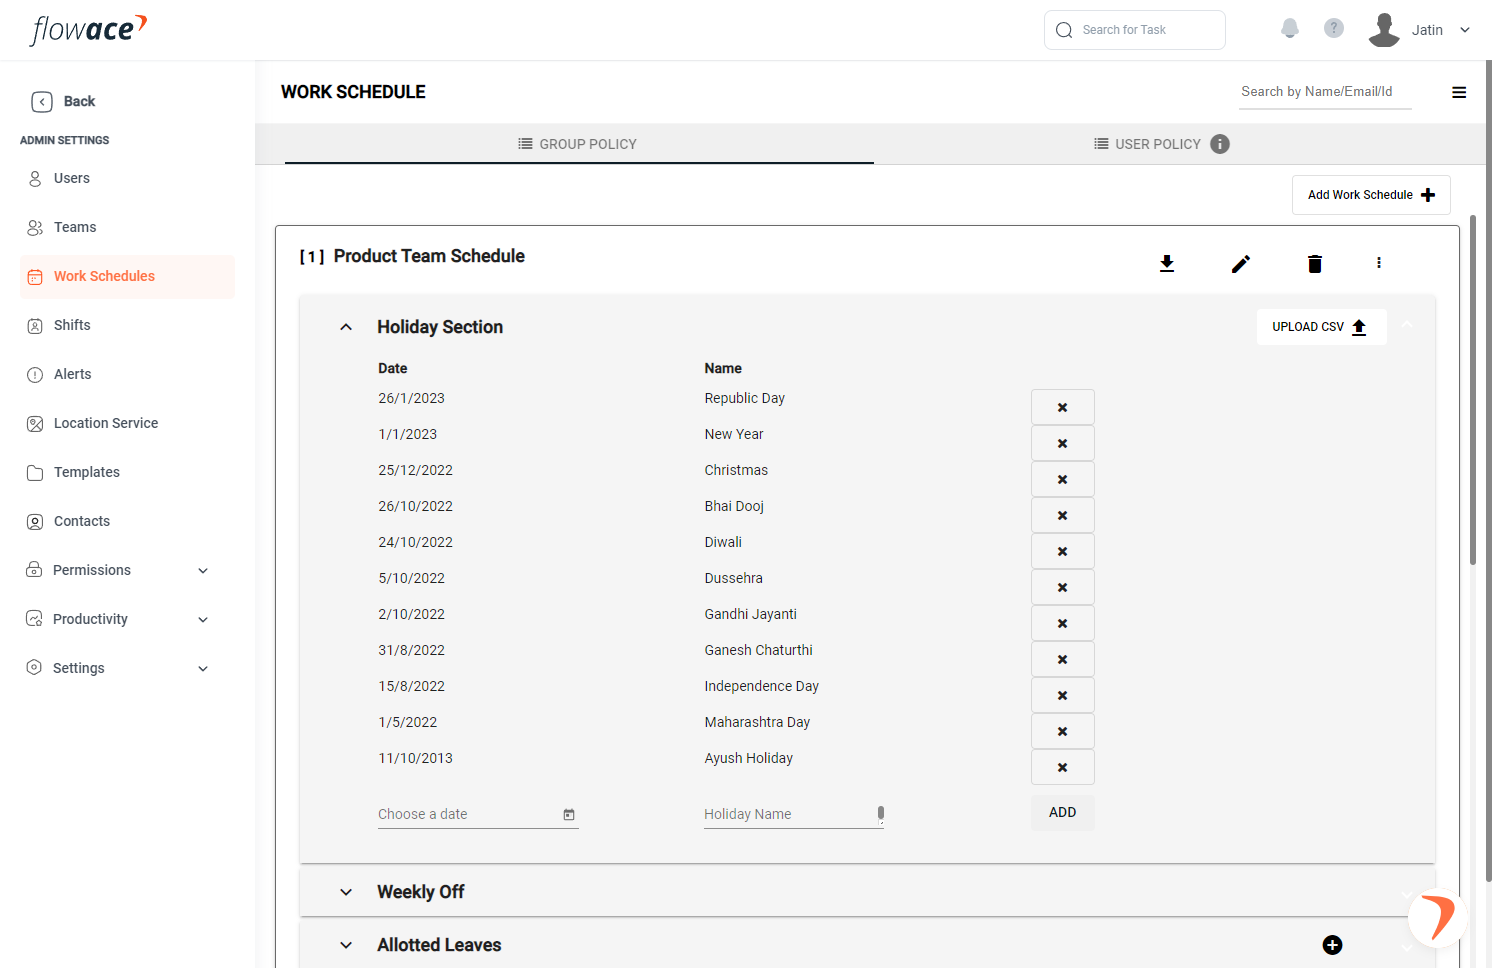Open the date picker calendar icon
The height and width of the screenshot is (968, 1492).
tap(569, 815)
